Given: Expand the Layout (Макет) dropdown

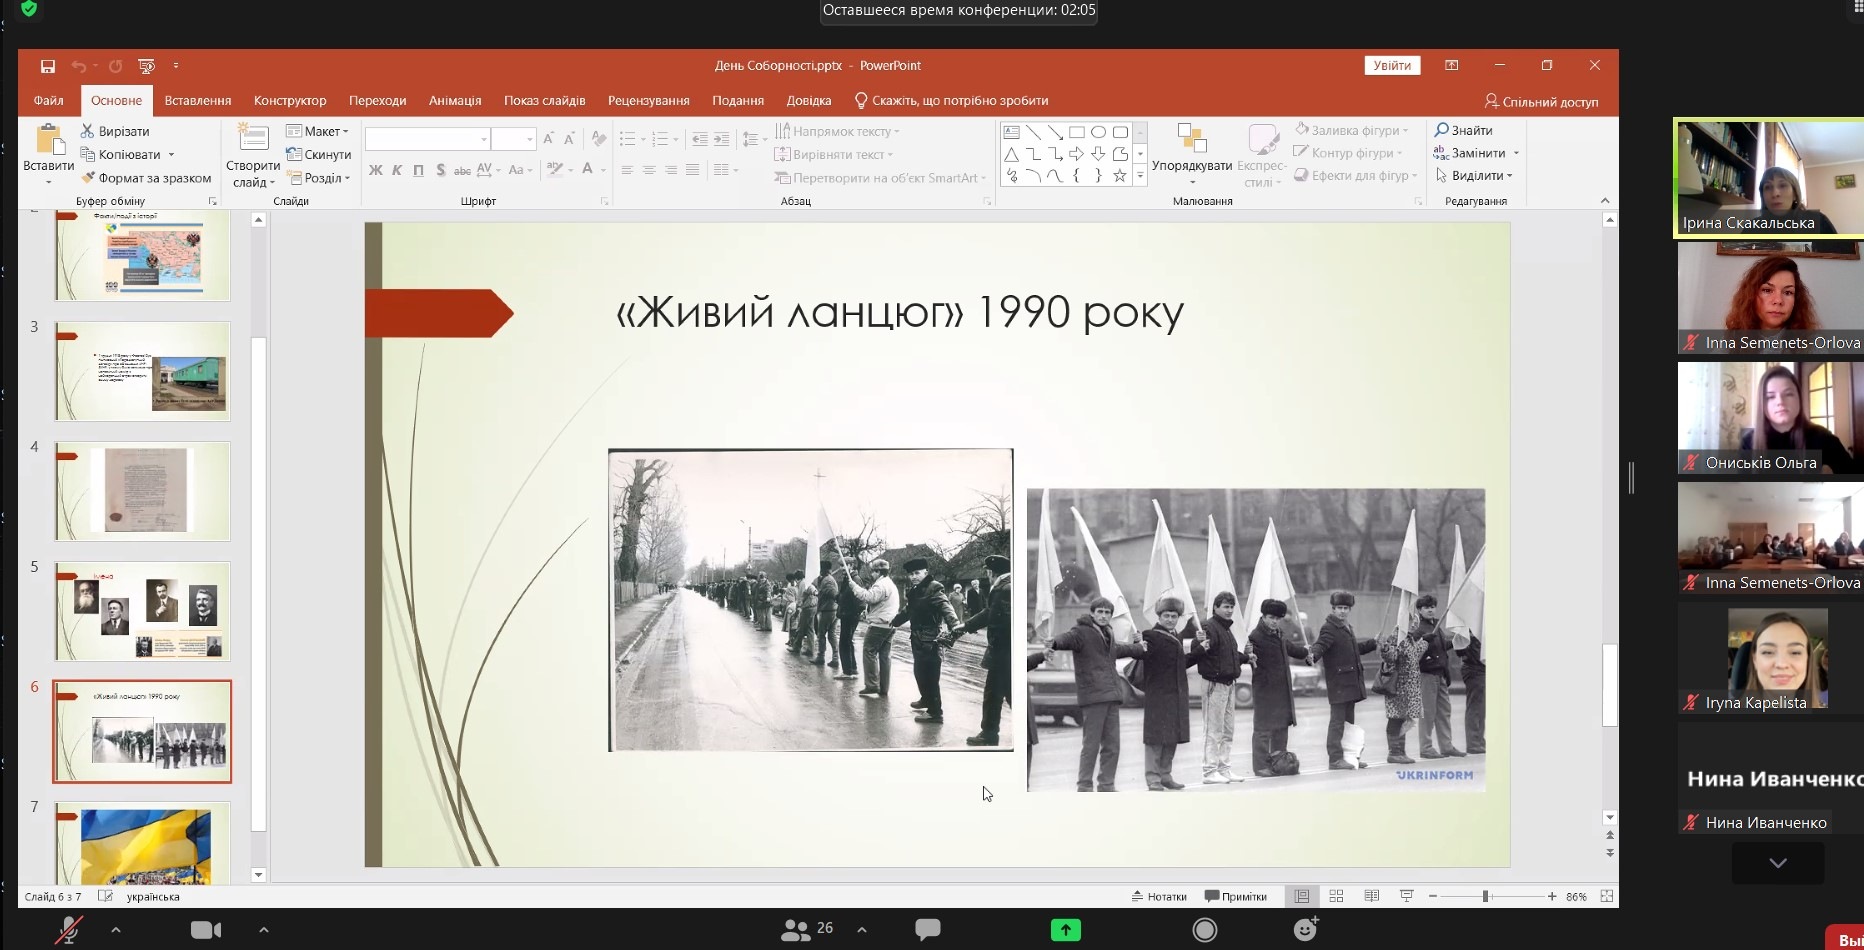Looking at the screenshot, I should (x=317, y=131).
